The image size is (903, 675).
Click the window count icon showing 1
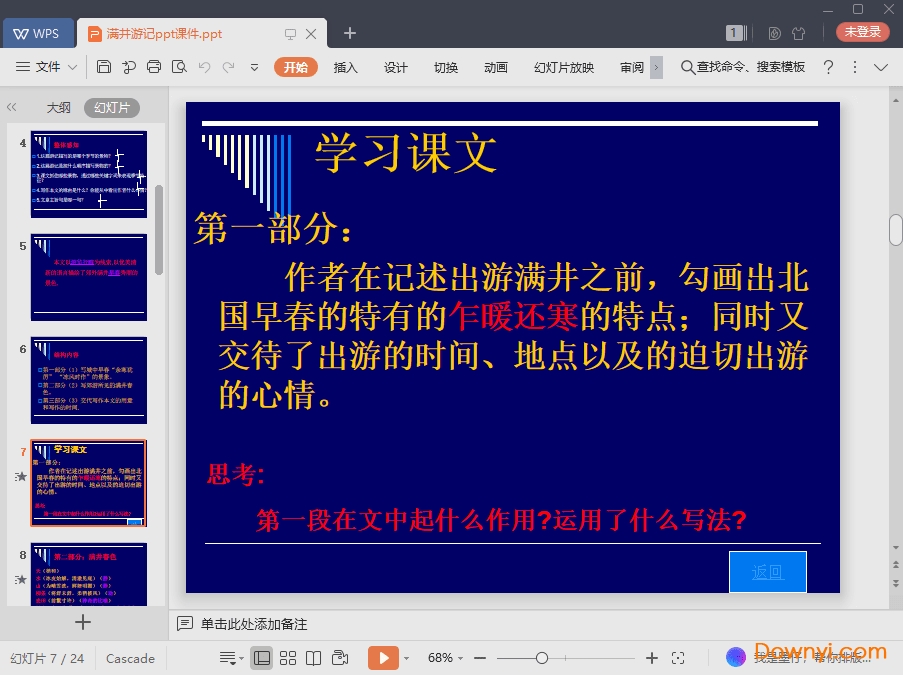click(x=735, y=33)
